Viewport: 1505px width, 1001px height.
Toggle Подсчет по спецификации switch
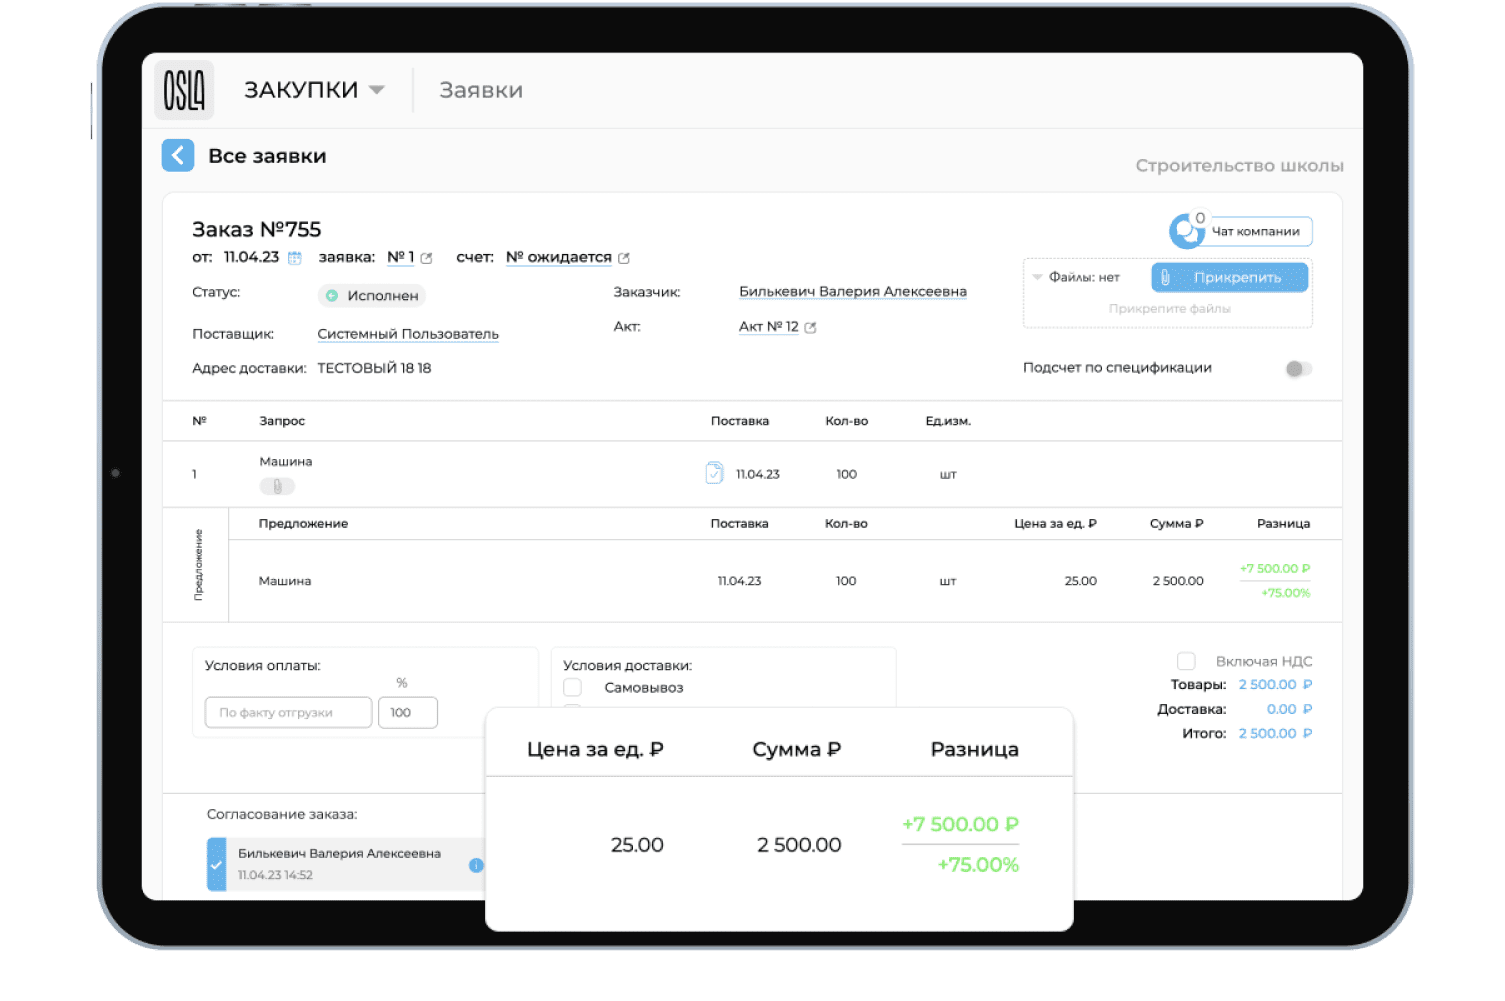[x=1297, y=369]
